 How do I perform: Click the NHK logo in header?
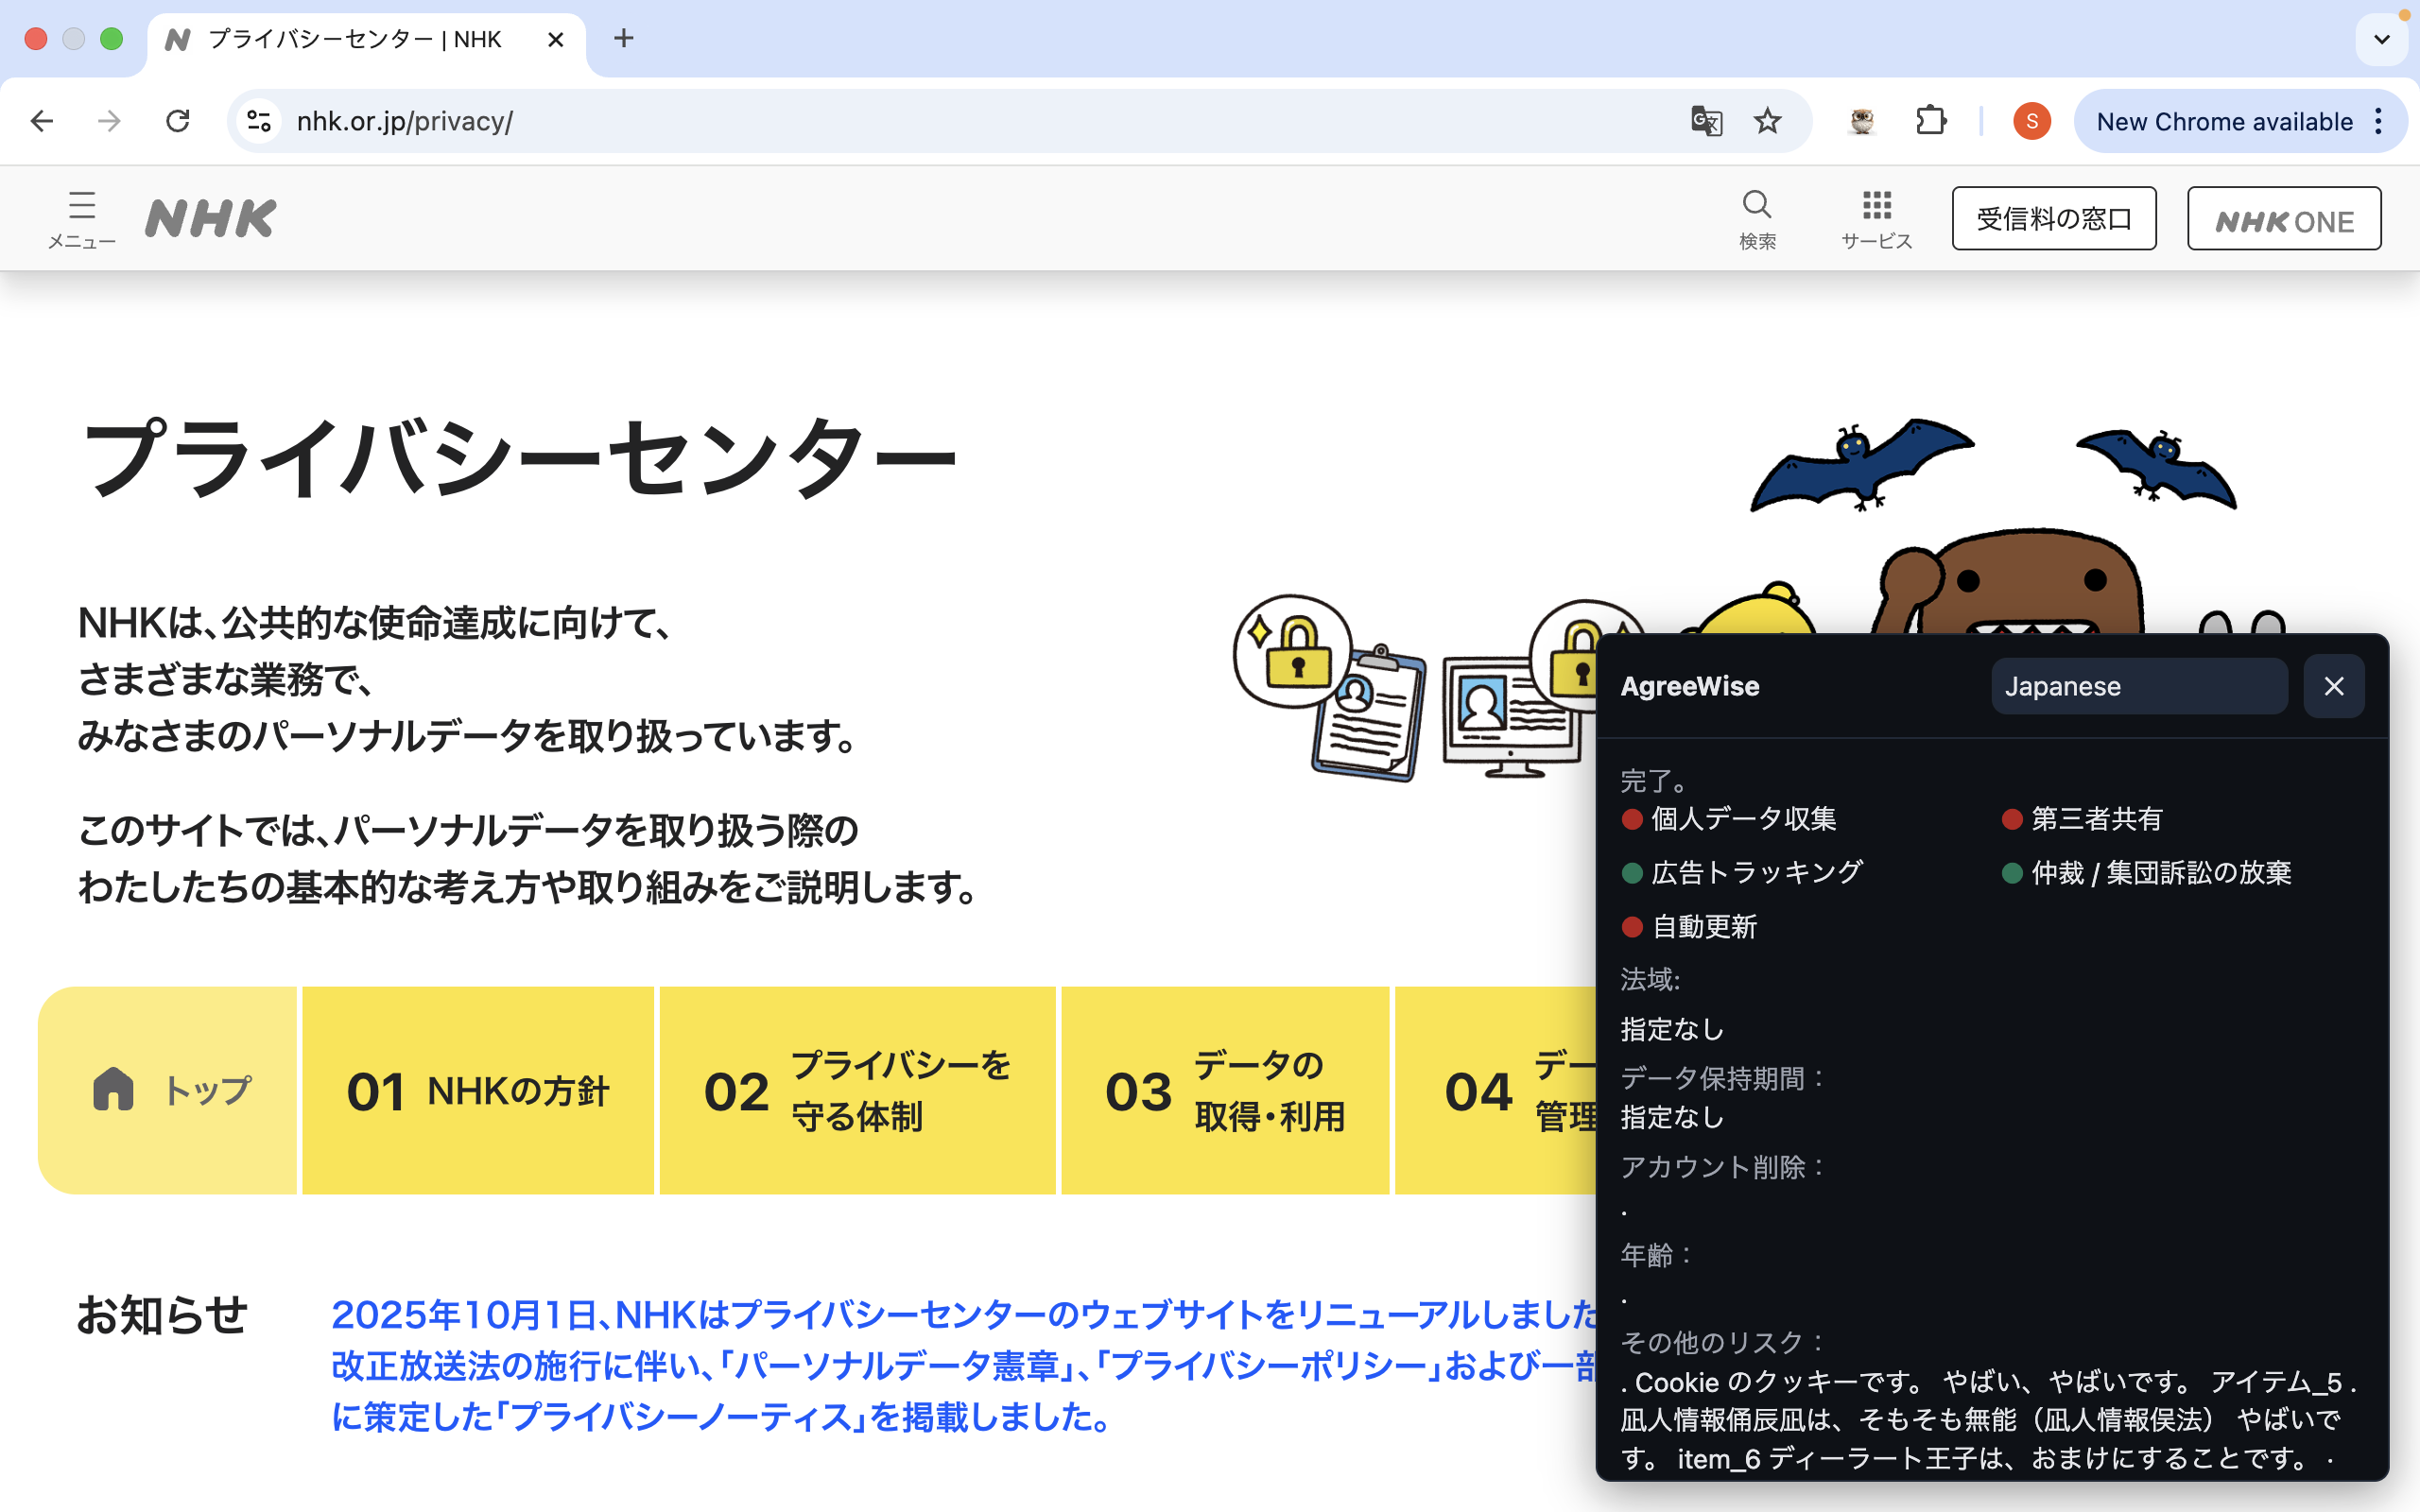[x=211, y=218]
